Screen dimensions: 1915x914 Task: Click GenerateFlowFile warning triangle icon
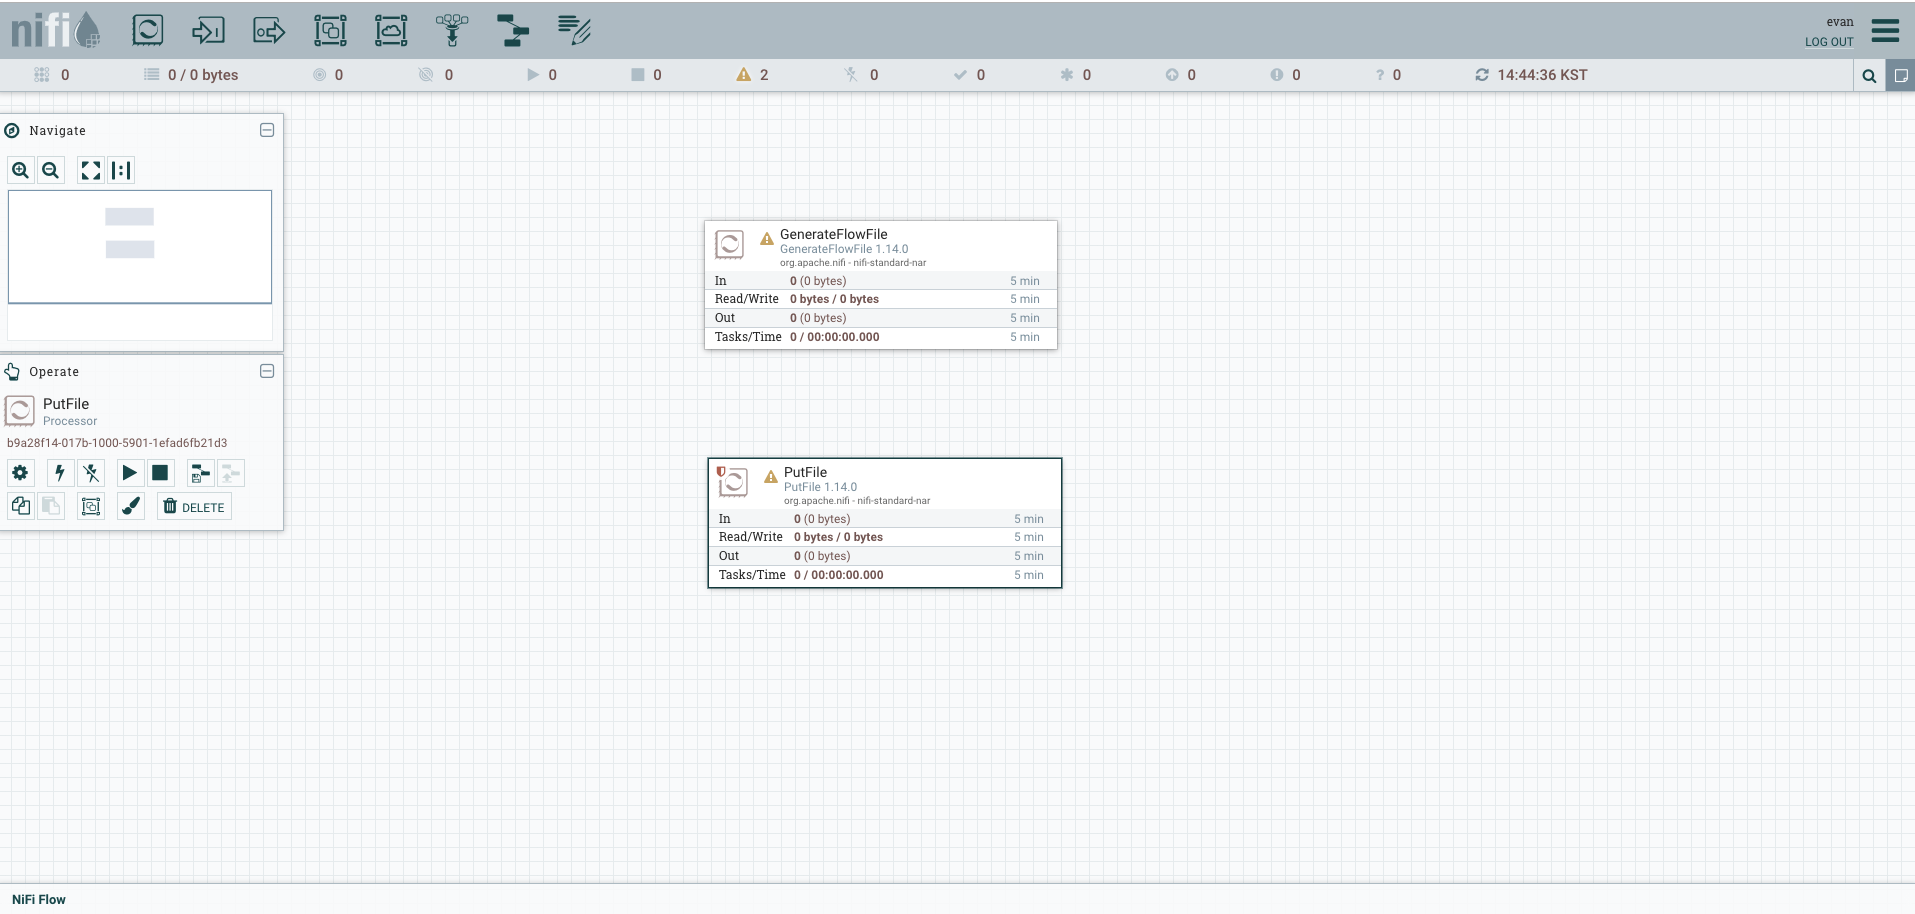[x=767, y=239]
